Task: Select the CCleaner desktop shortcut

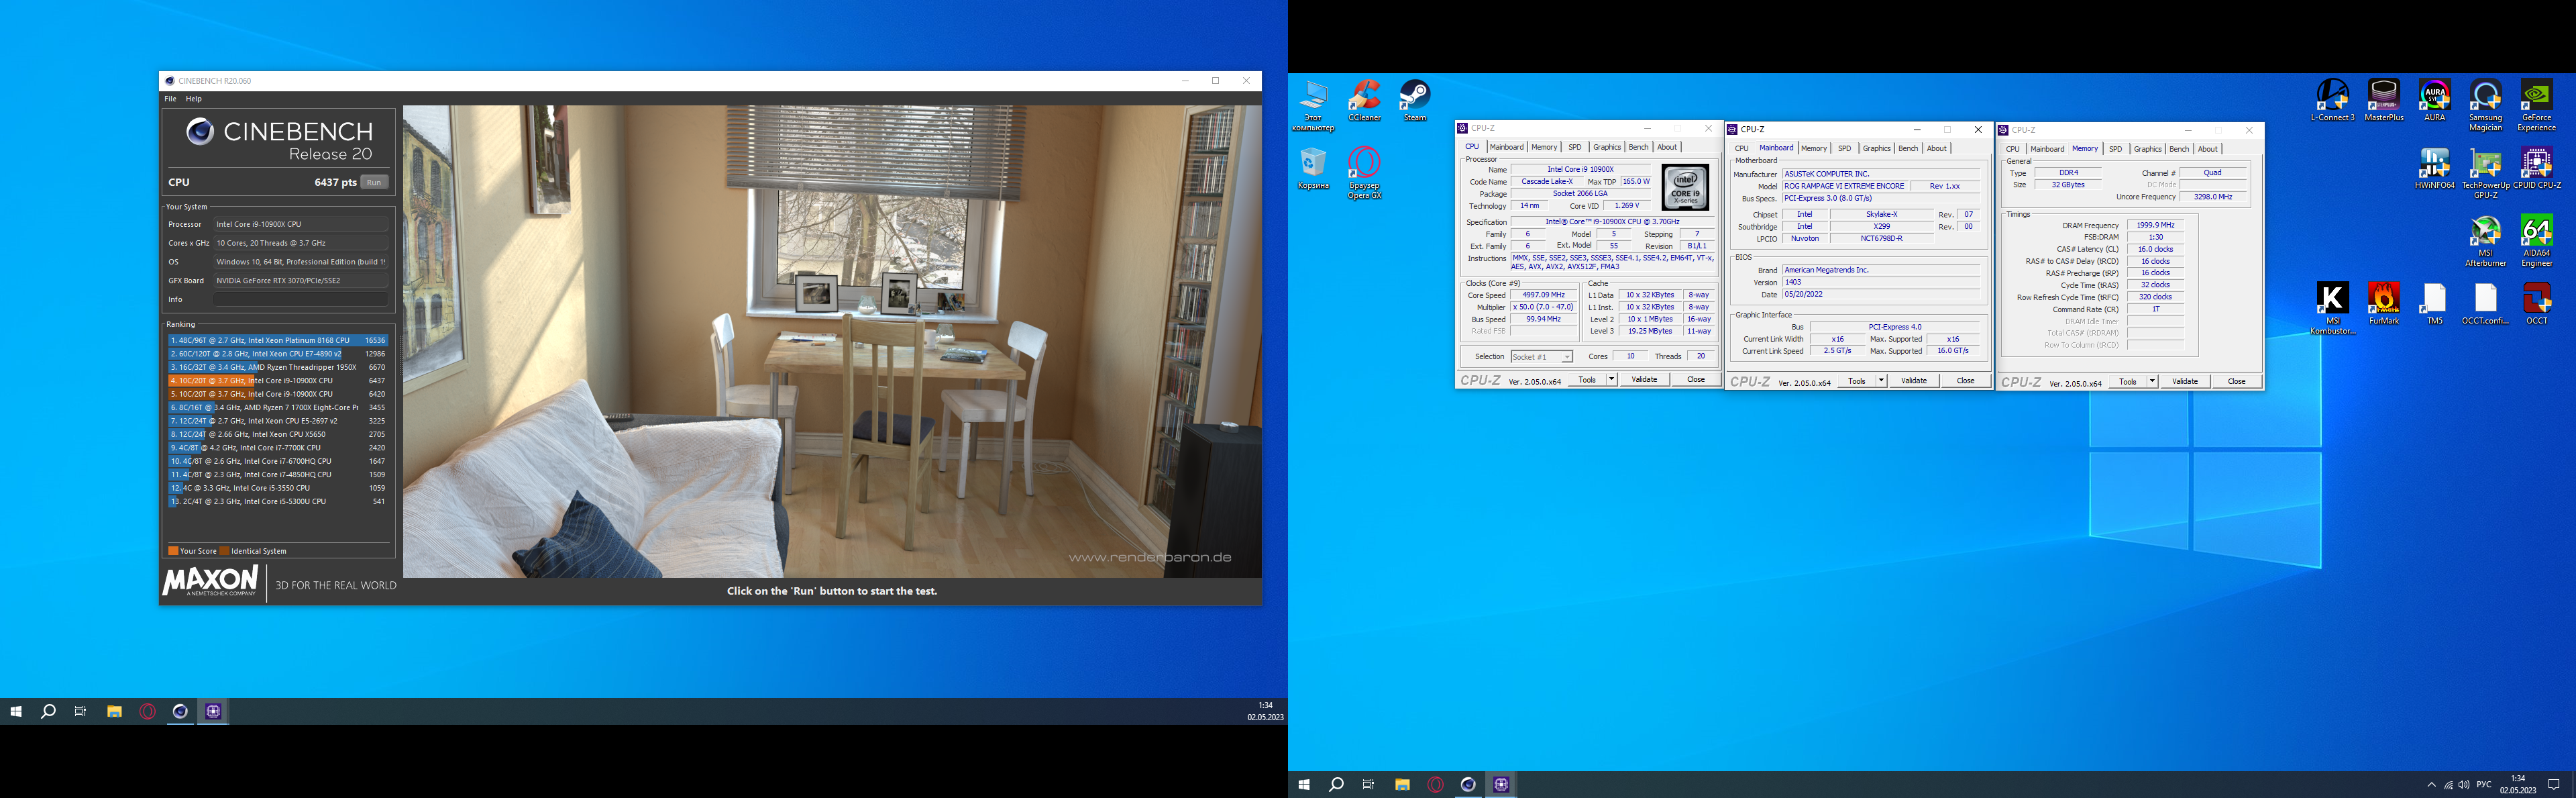Action: coord(1364,101)
